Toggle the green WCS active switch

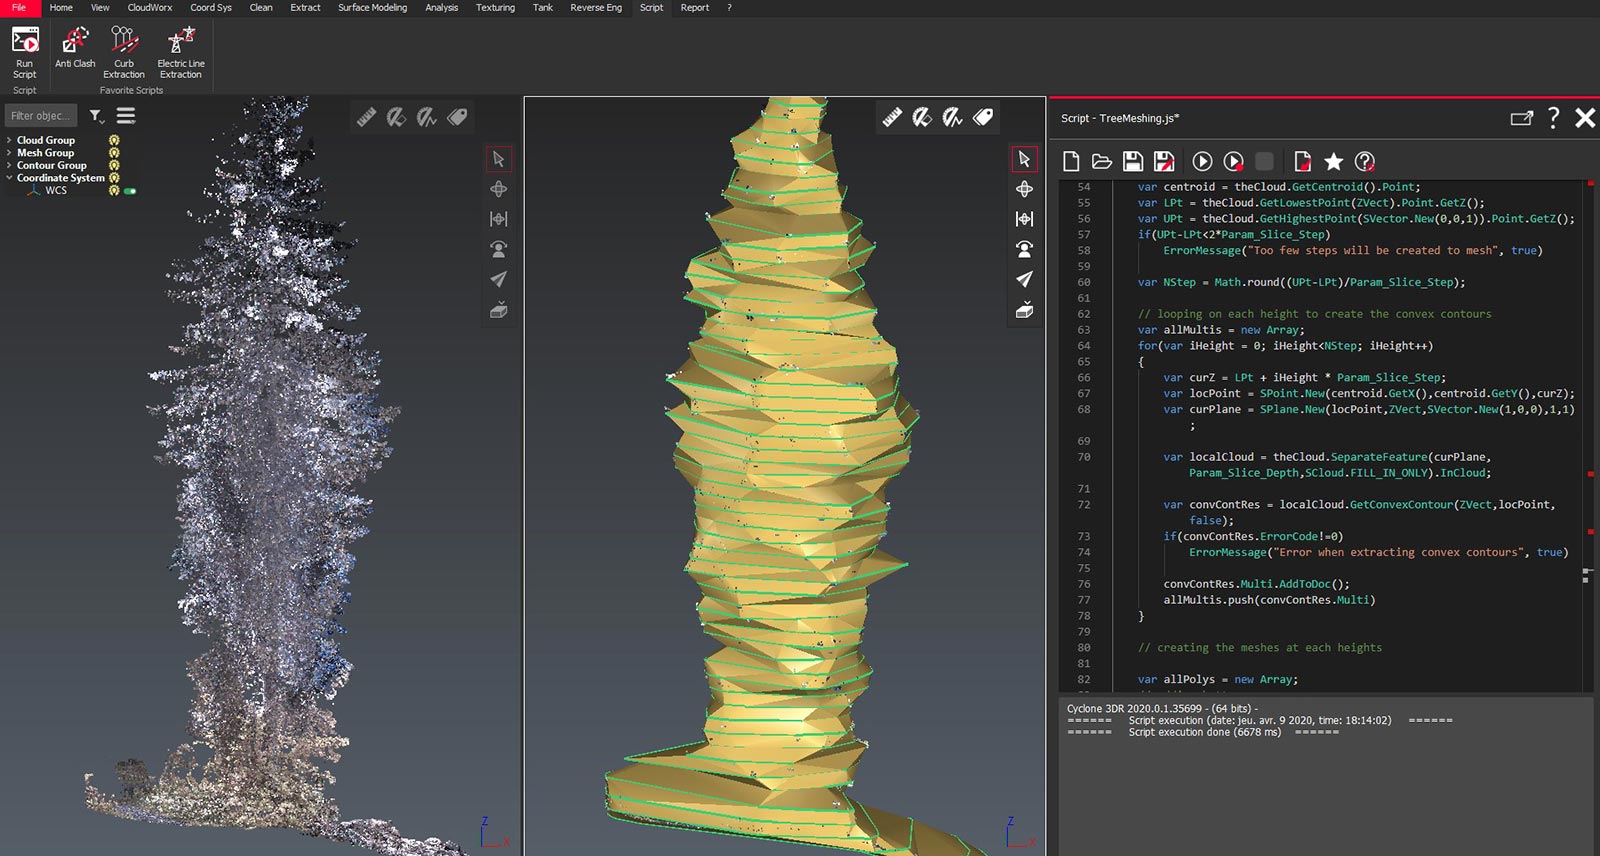click(130, 190)
